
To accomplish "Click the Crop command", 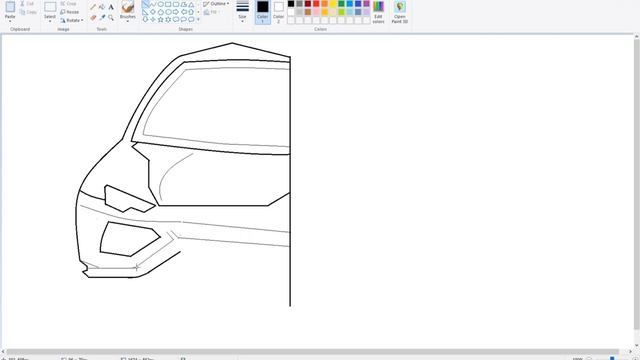I will [69, 4].
